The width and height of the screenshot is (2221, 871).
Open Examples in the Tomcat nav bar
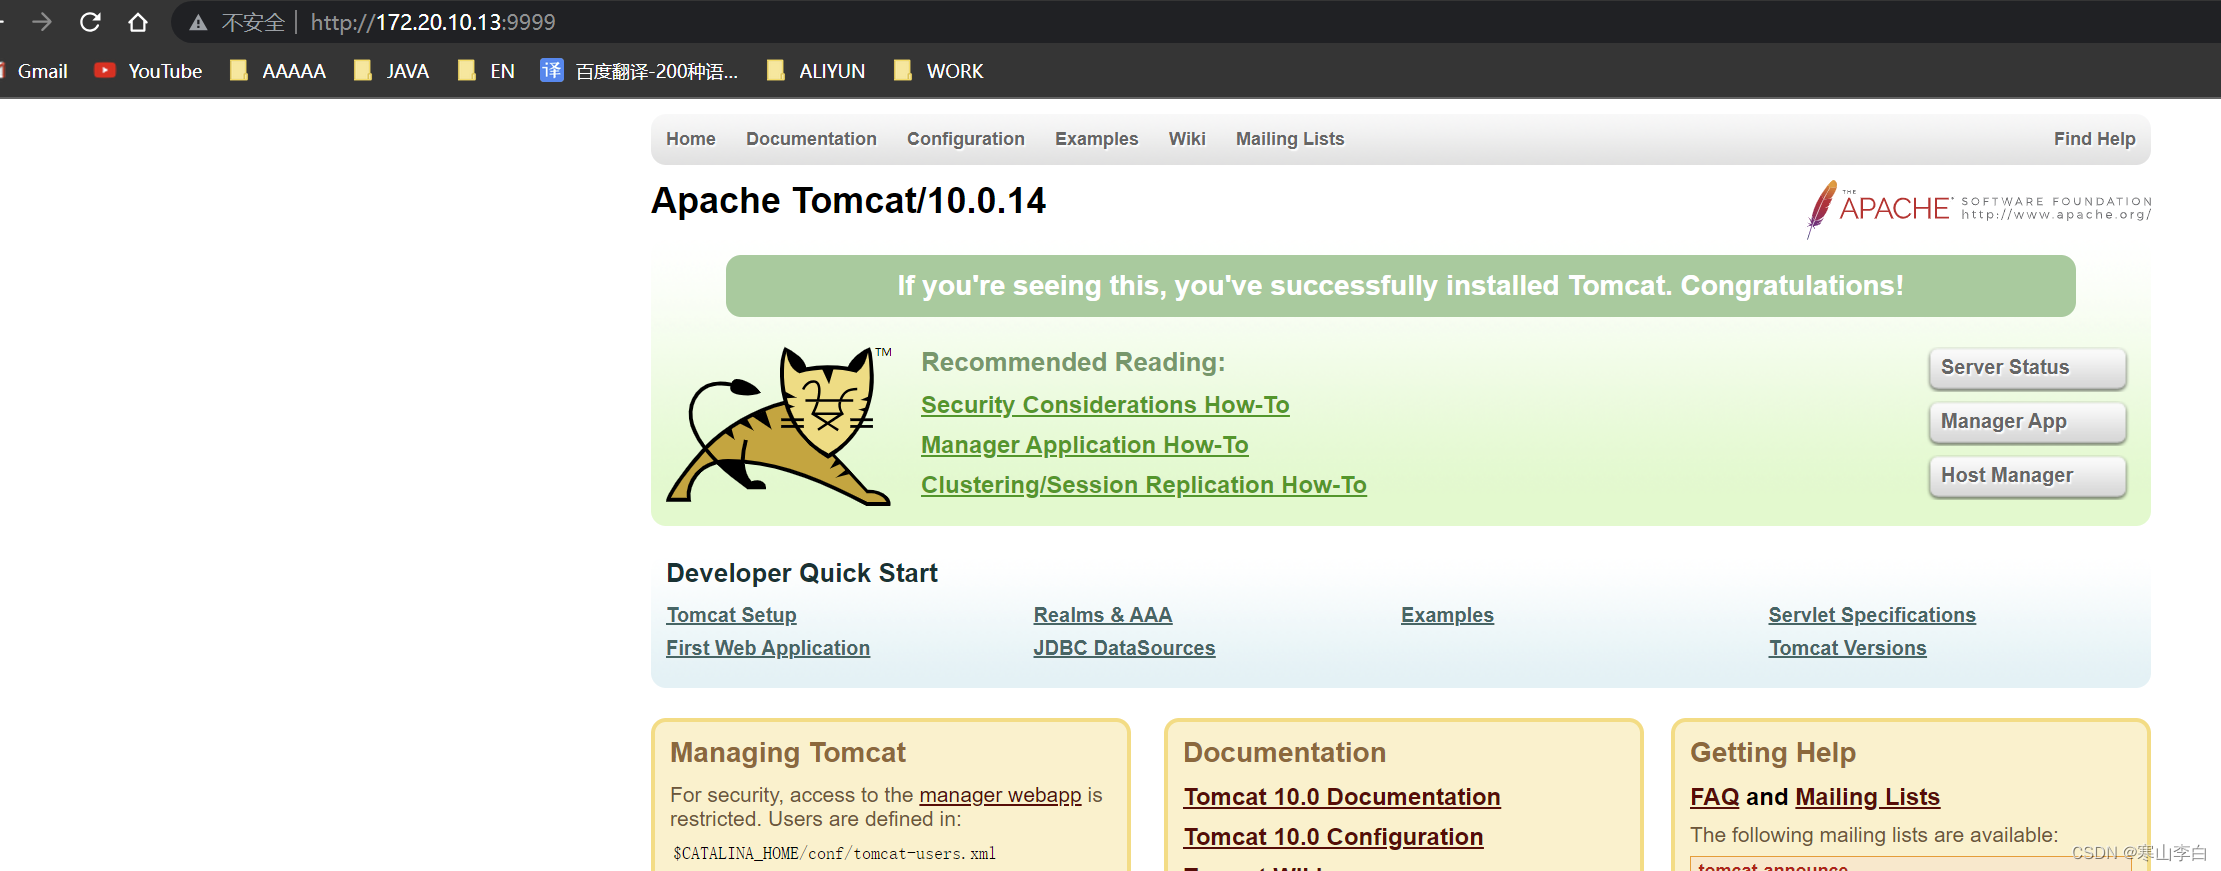click(x=1097, y=139)
